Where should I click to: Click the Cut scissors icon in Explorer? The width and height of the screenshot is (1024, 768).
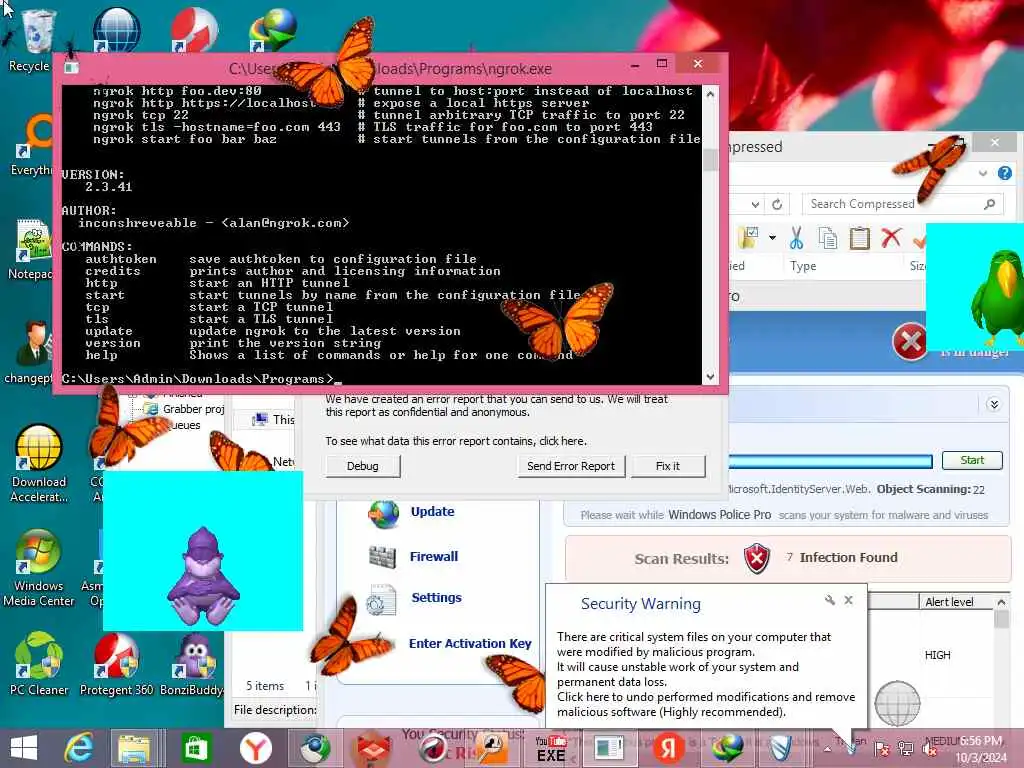[x=796, y=238]
